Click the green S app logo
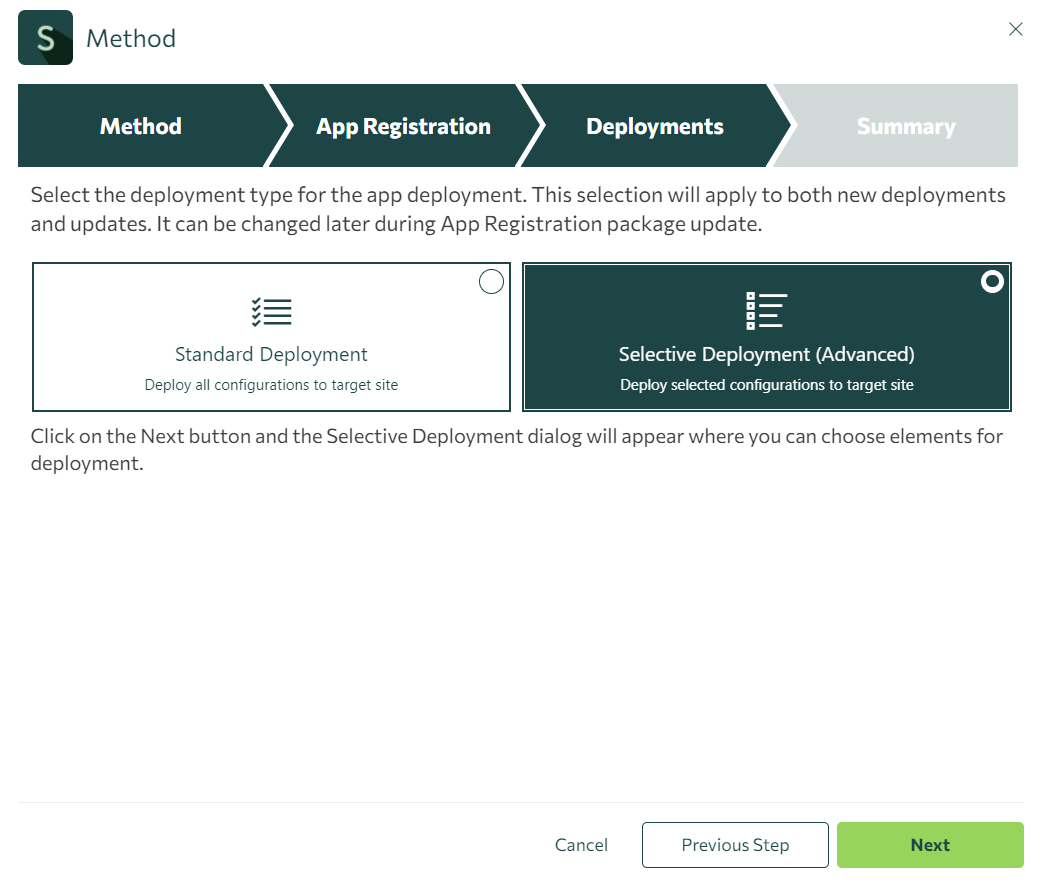The height and width of the screenshot is (889, 1042). tap(45, 38)
